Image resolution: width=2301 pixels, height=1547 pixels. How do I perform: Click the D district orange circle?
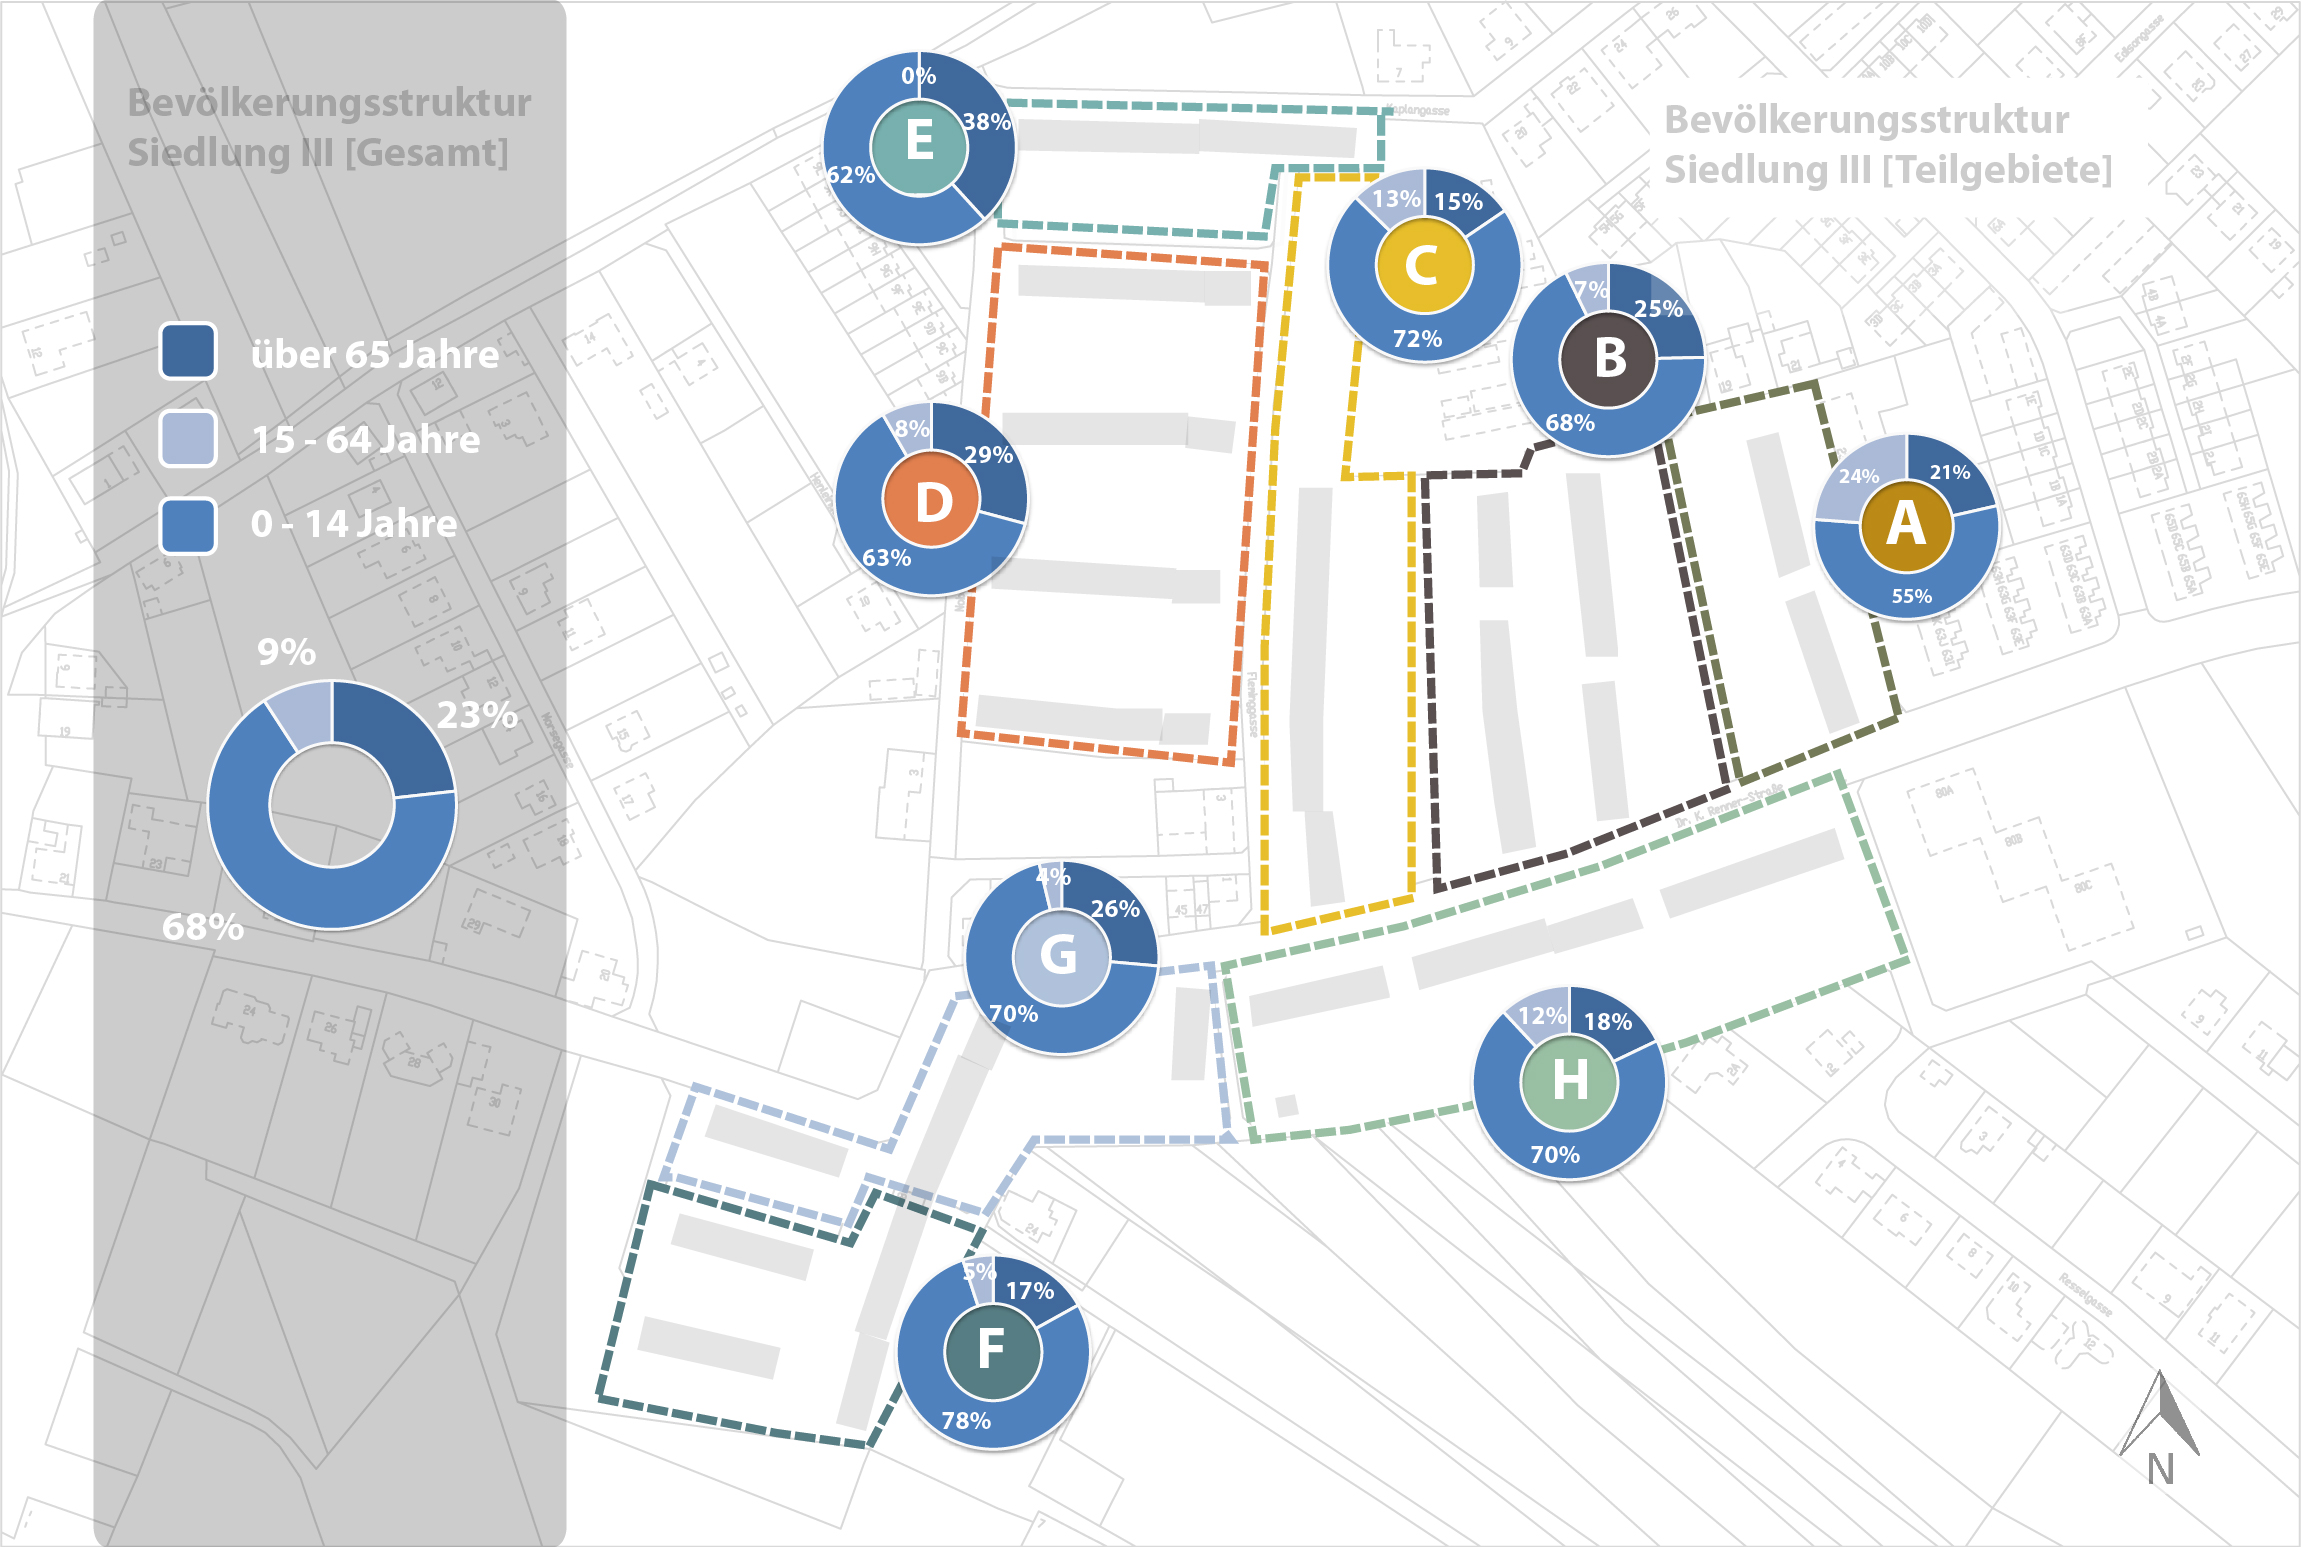click(931, 499)
